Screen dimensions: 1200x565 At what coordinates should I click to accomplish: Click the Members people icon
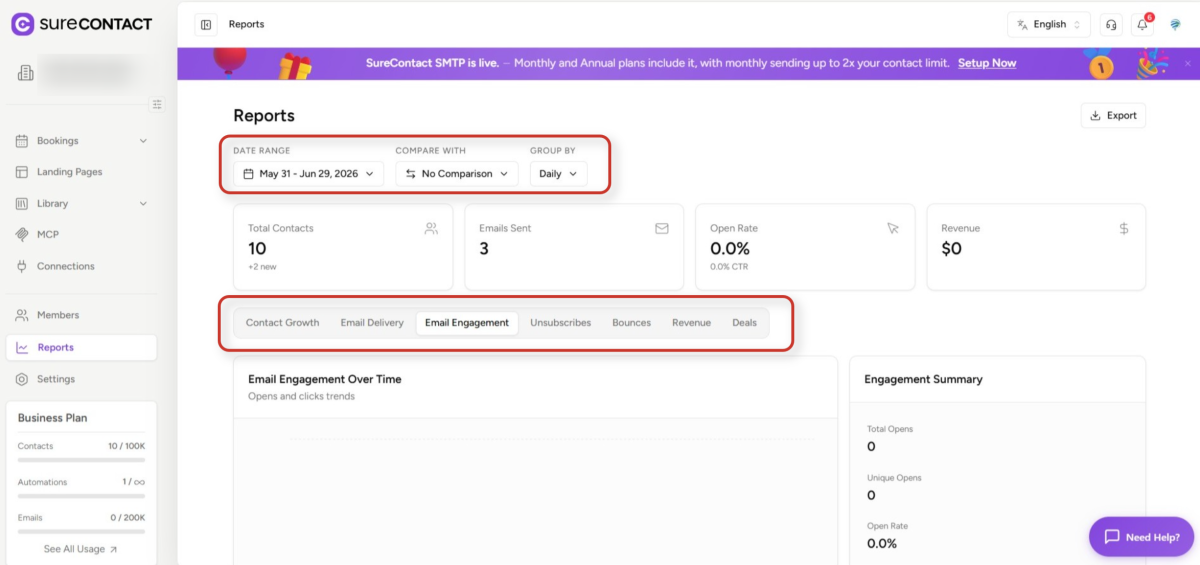point(22,315)
